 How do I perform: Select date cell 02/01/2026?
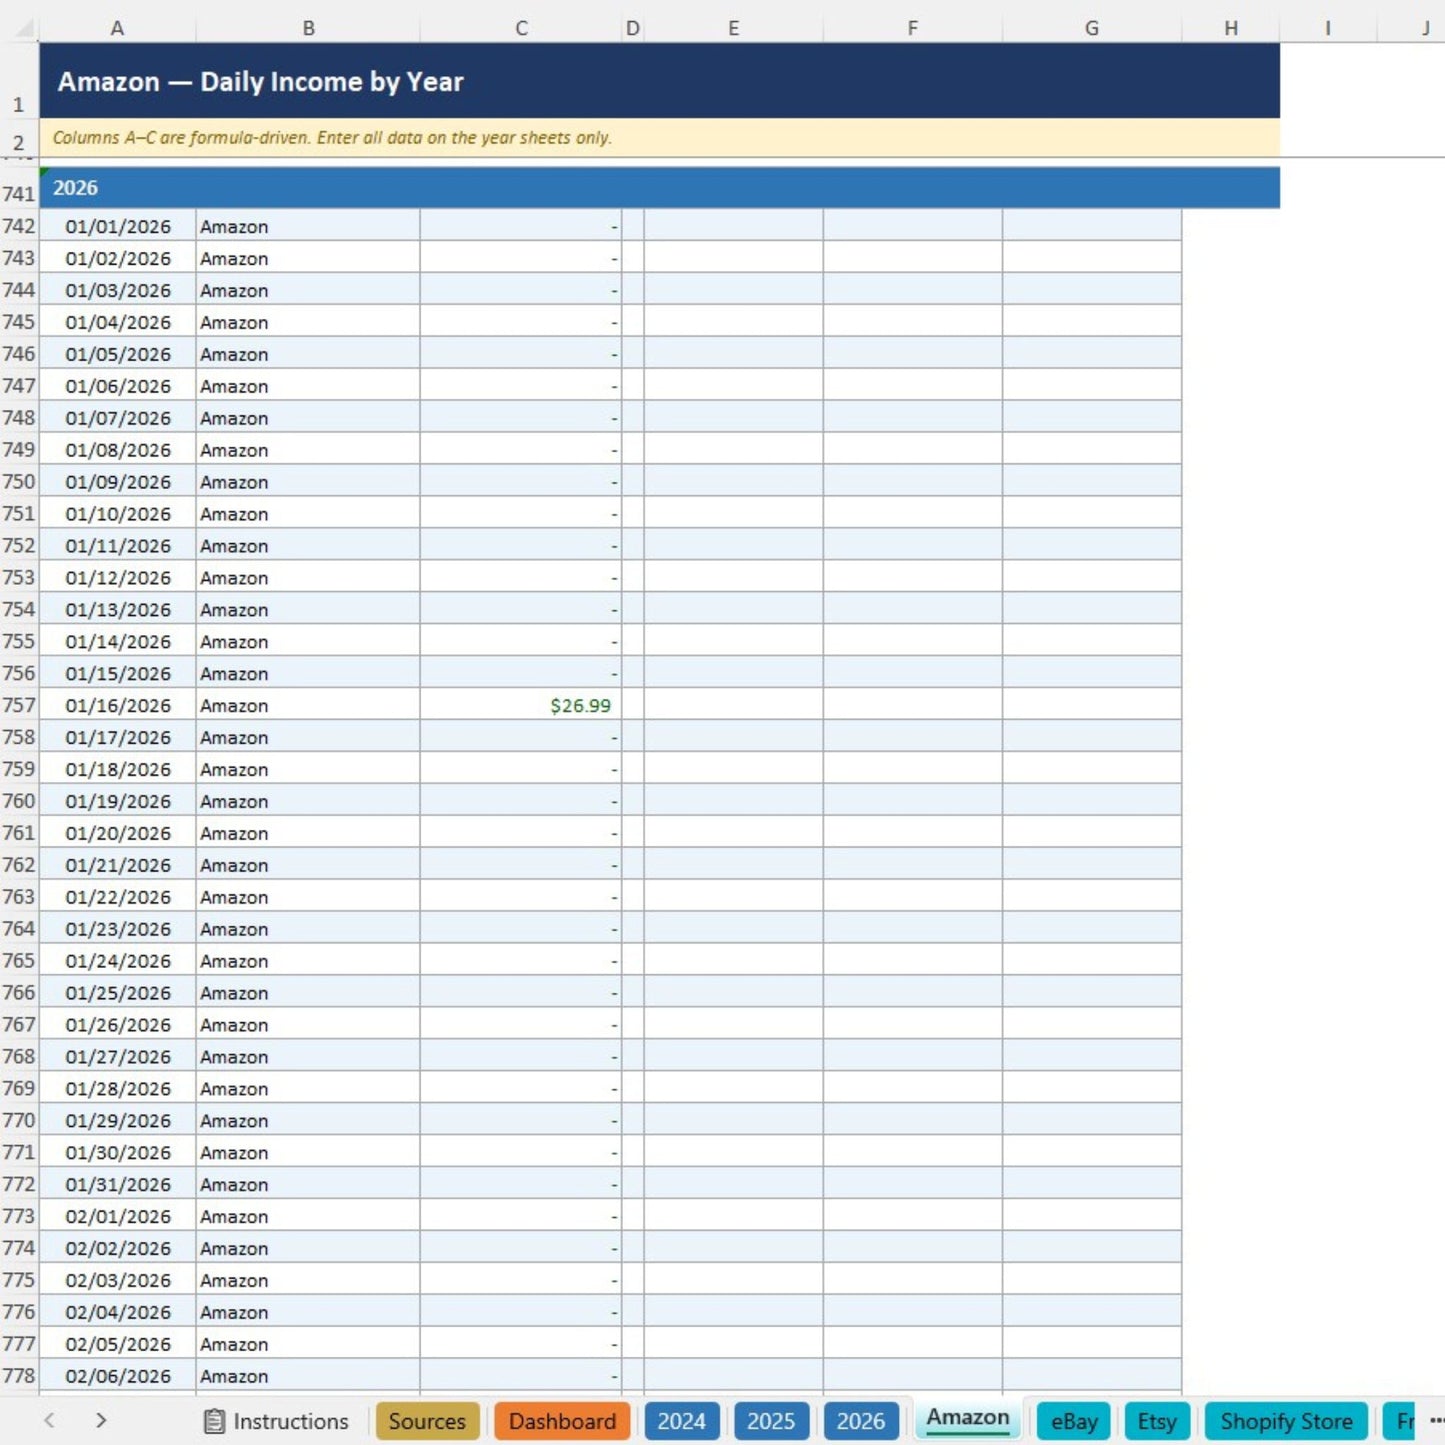coord(118,1216)
